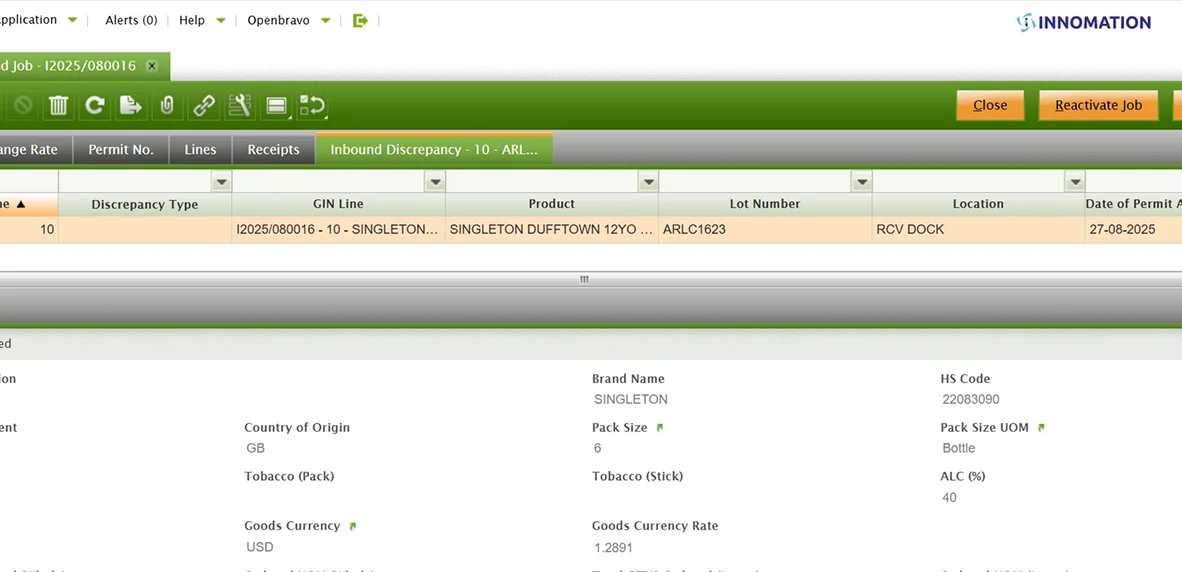This screenshot has height=572, width=1182.
Task: Open GIN Line column filter dropdown
Action: [x=434, y=182]
